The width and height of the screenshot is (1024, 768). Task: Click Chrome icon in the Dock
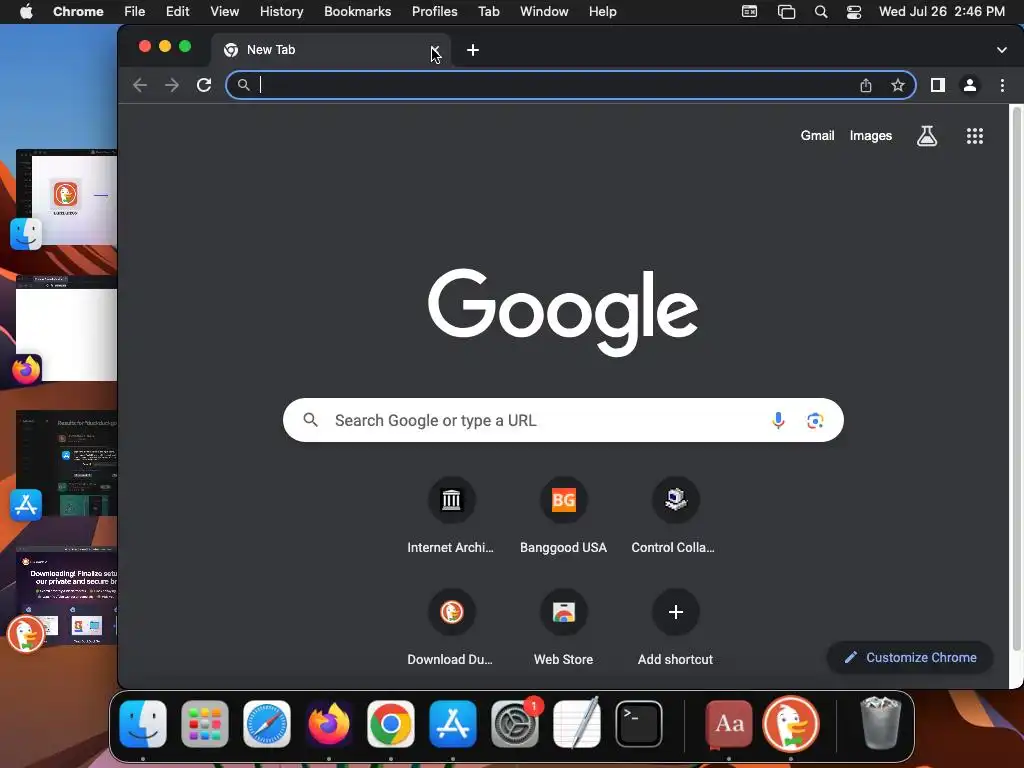(x=391, y=724)
